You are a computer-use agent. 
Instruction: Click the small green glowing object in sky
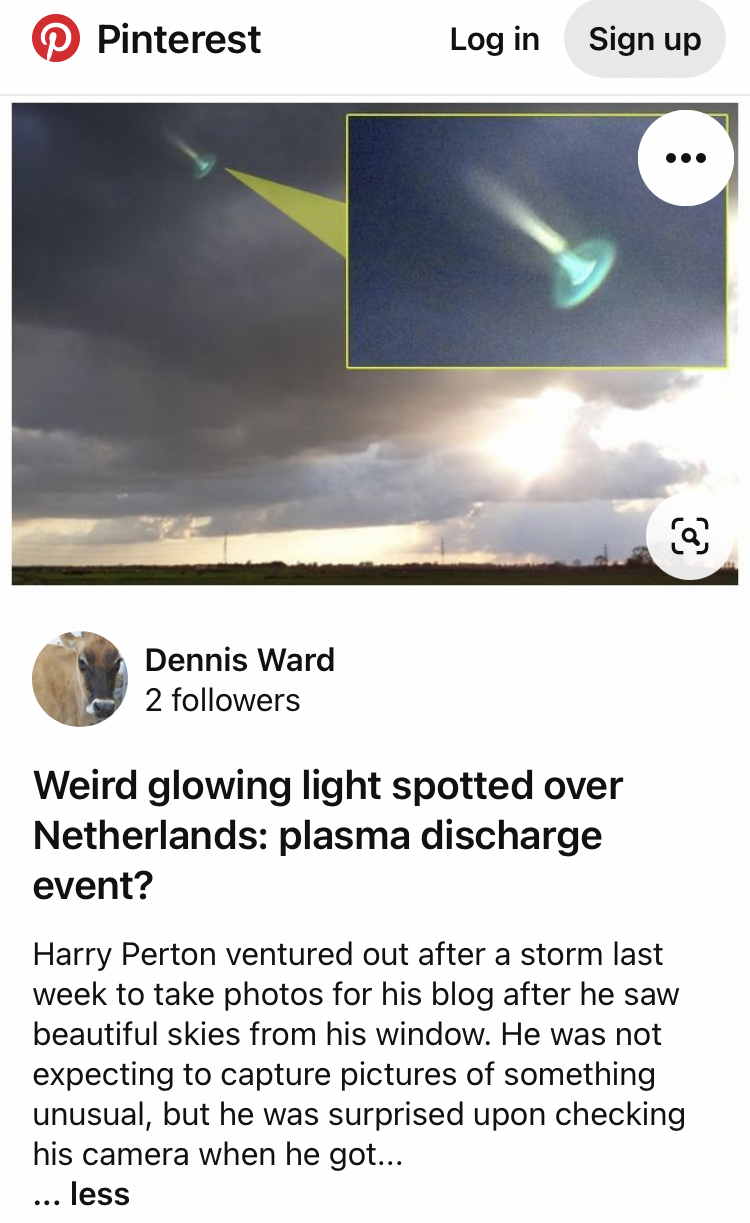click(x=203, y=163)
